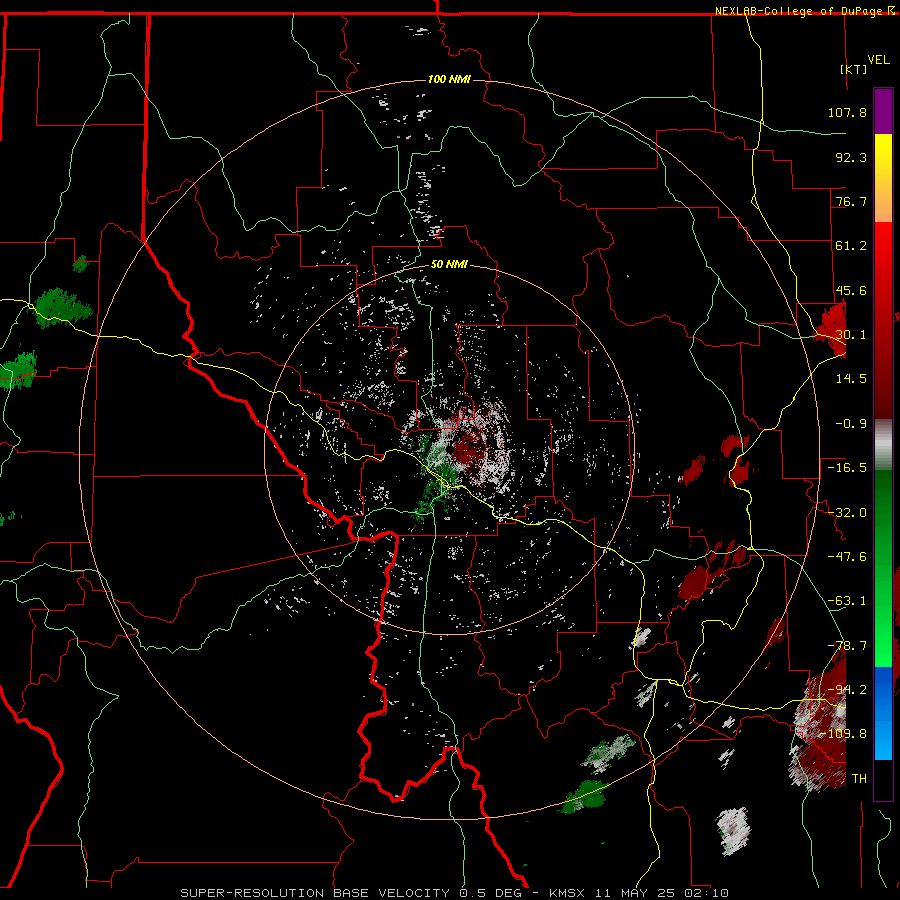Click the -78.7 velocity scale value
Image resolution: width=900 pixels, height=900 pixels.
pyautogui.click(x=847, y=646)
